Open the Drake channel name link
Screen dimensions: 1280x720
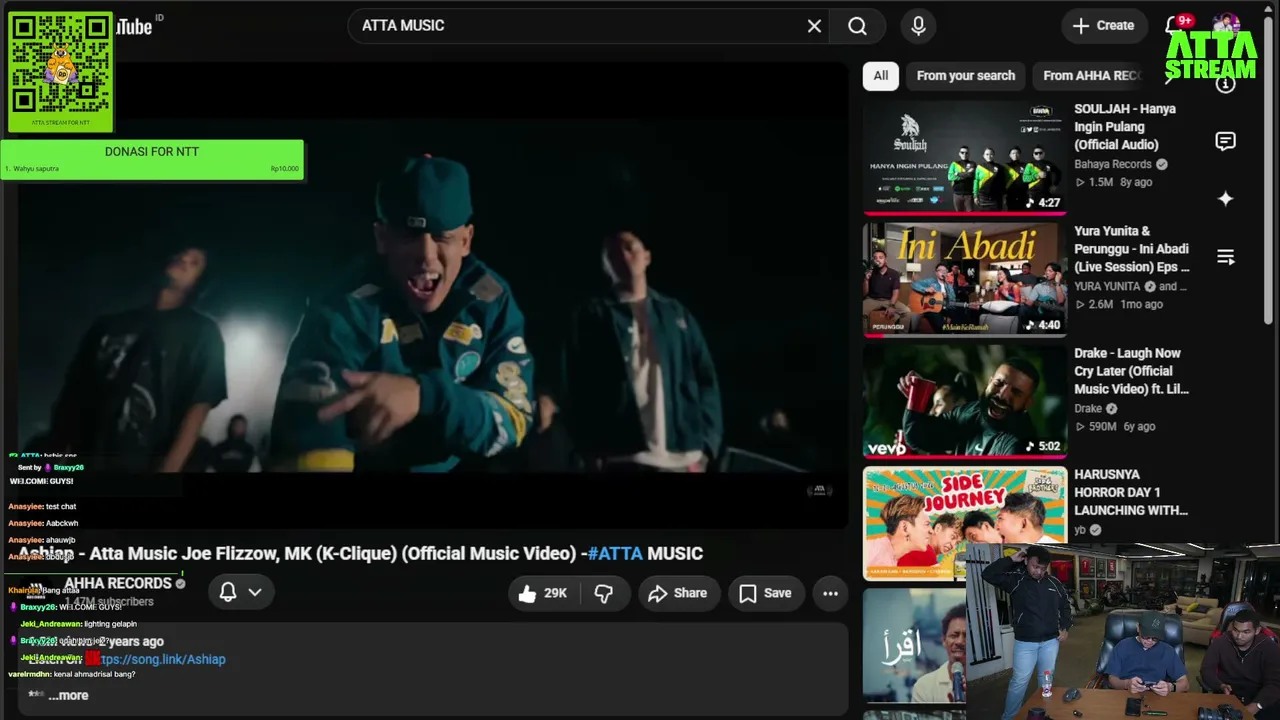1088,408
